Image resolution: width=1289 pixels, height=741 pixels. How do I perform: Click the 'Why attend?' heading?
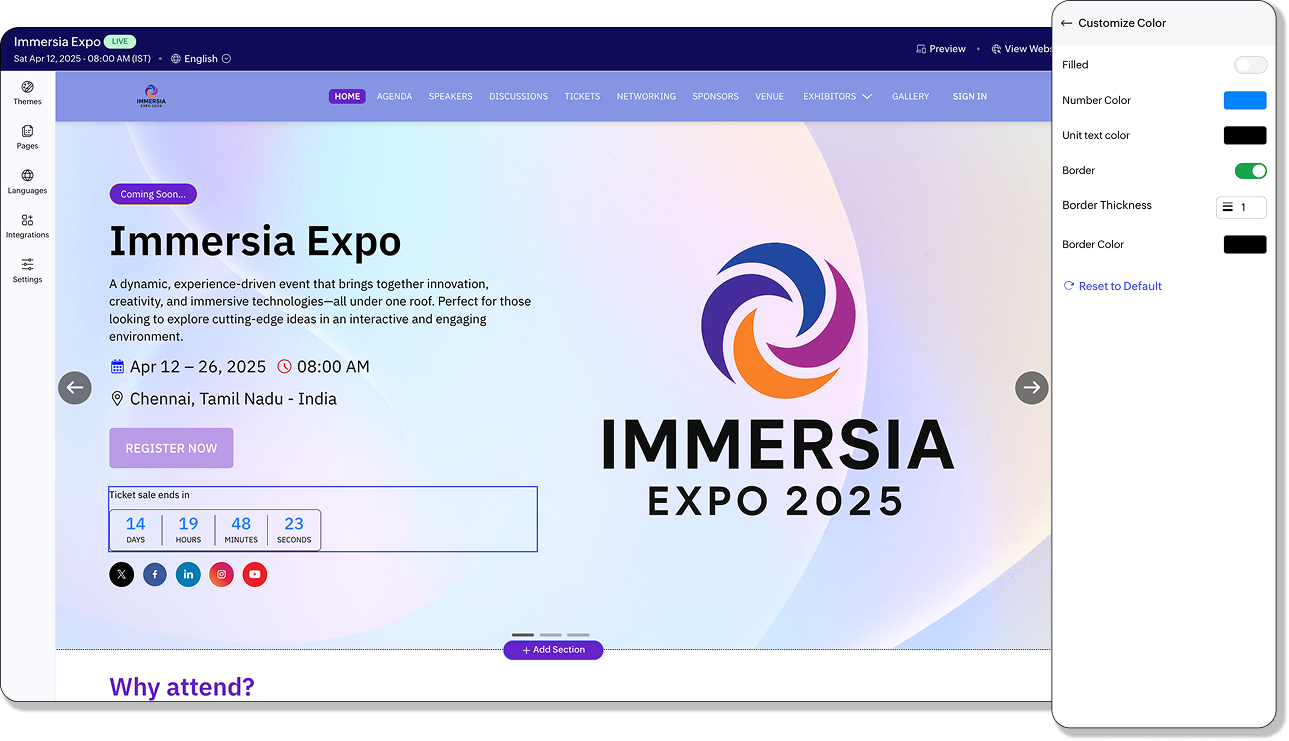[x=182, y=687]
